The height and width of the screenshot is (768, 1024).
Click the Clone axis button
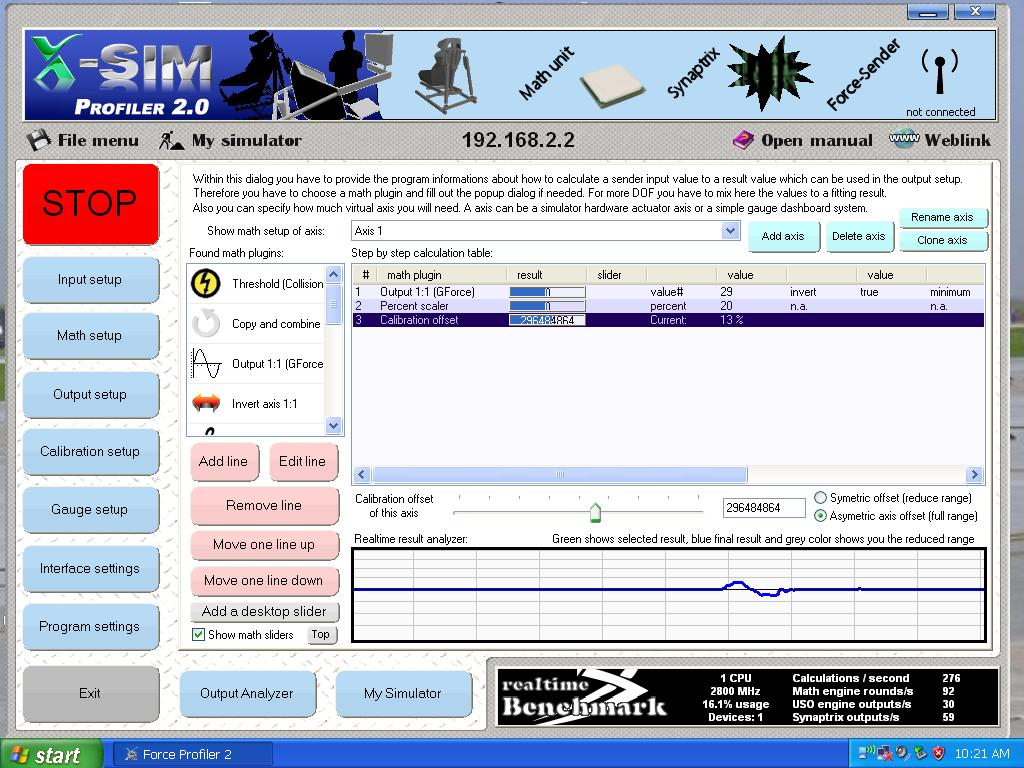pos(942,240)
